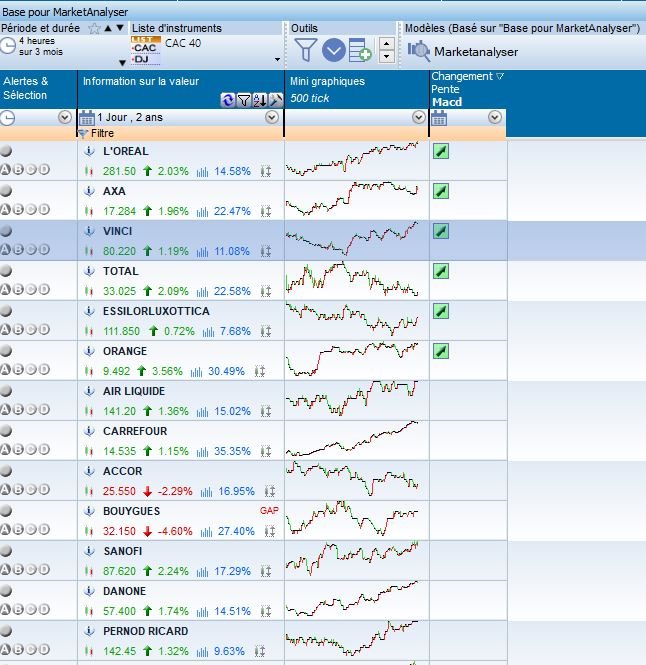Click the candlestick icon in TOTAL row
This screenshot has width=646, height=665.
point(89,291)
